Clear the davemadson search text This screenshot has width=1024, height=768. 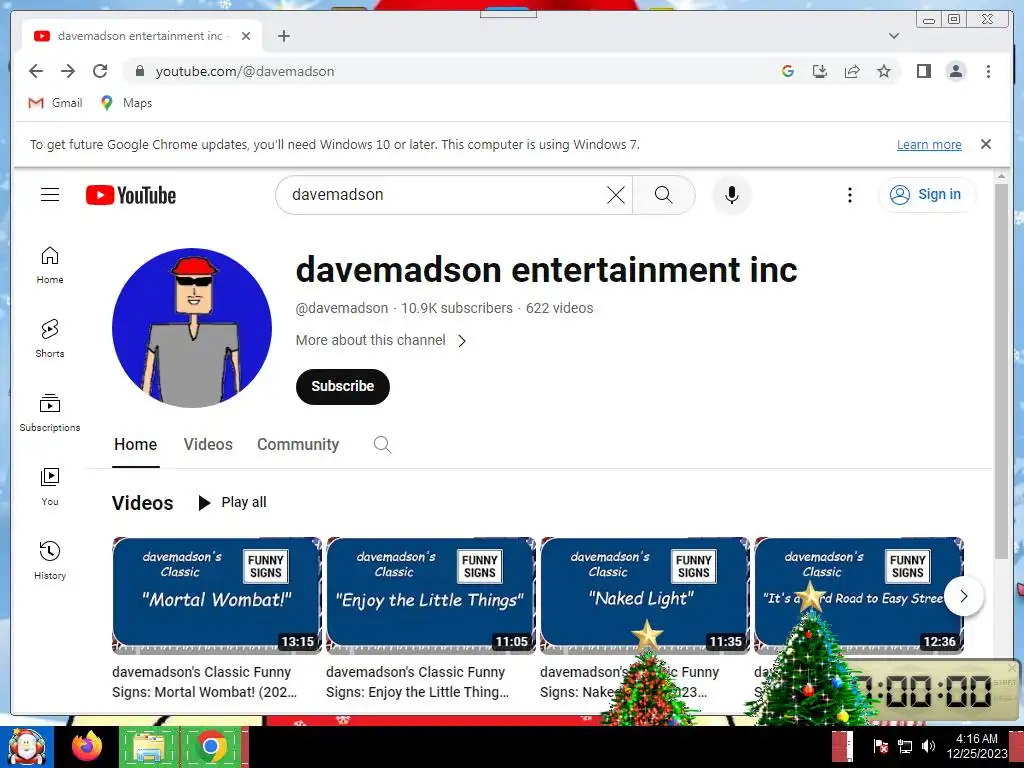615,195
